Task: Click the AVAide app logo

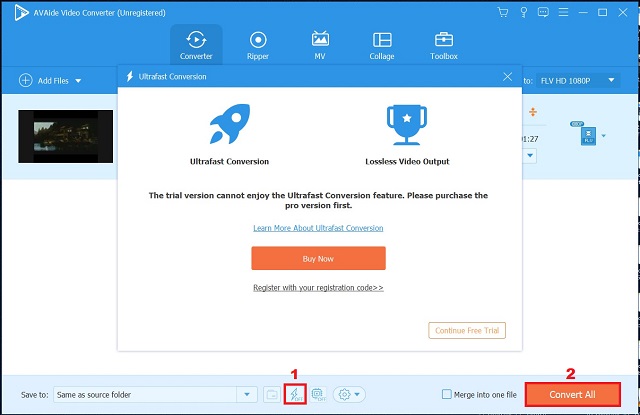Action: pyautogui.click(x=21, y=13)
